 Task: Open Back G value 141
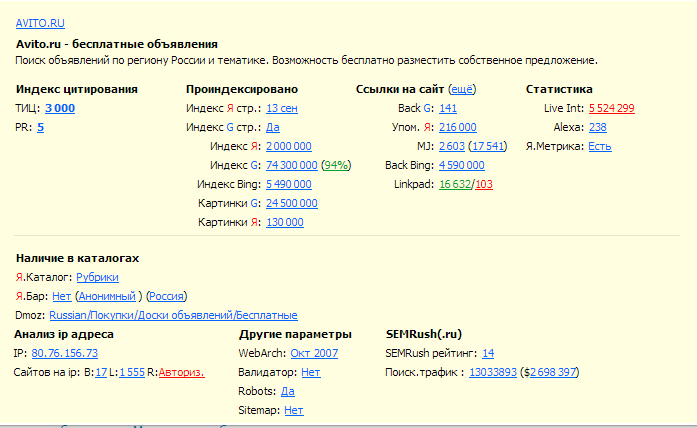point(447,108)
